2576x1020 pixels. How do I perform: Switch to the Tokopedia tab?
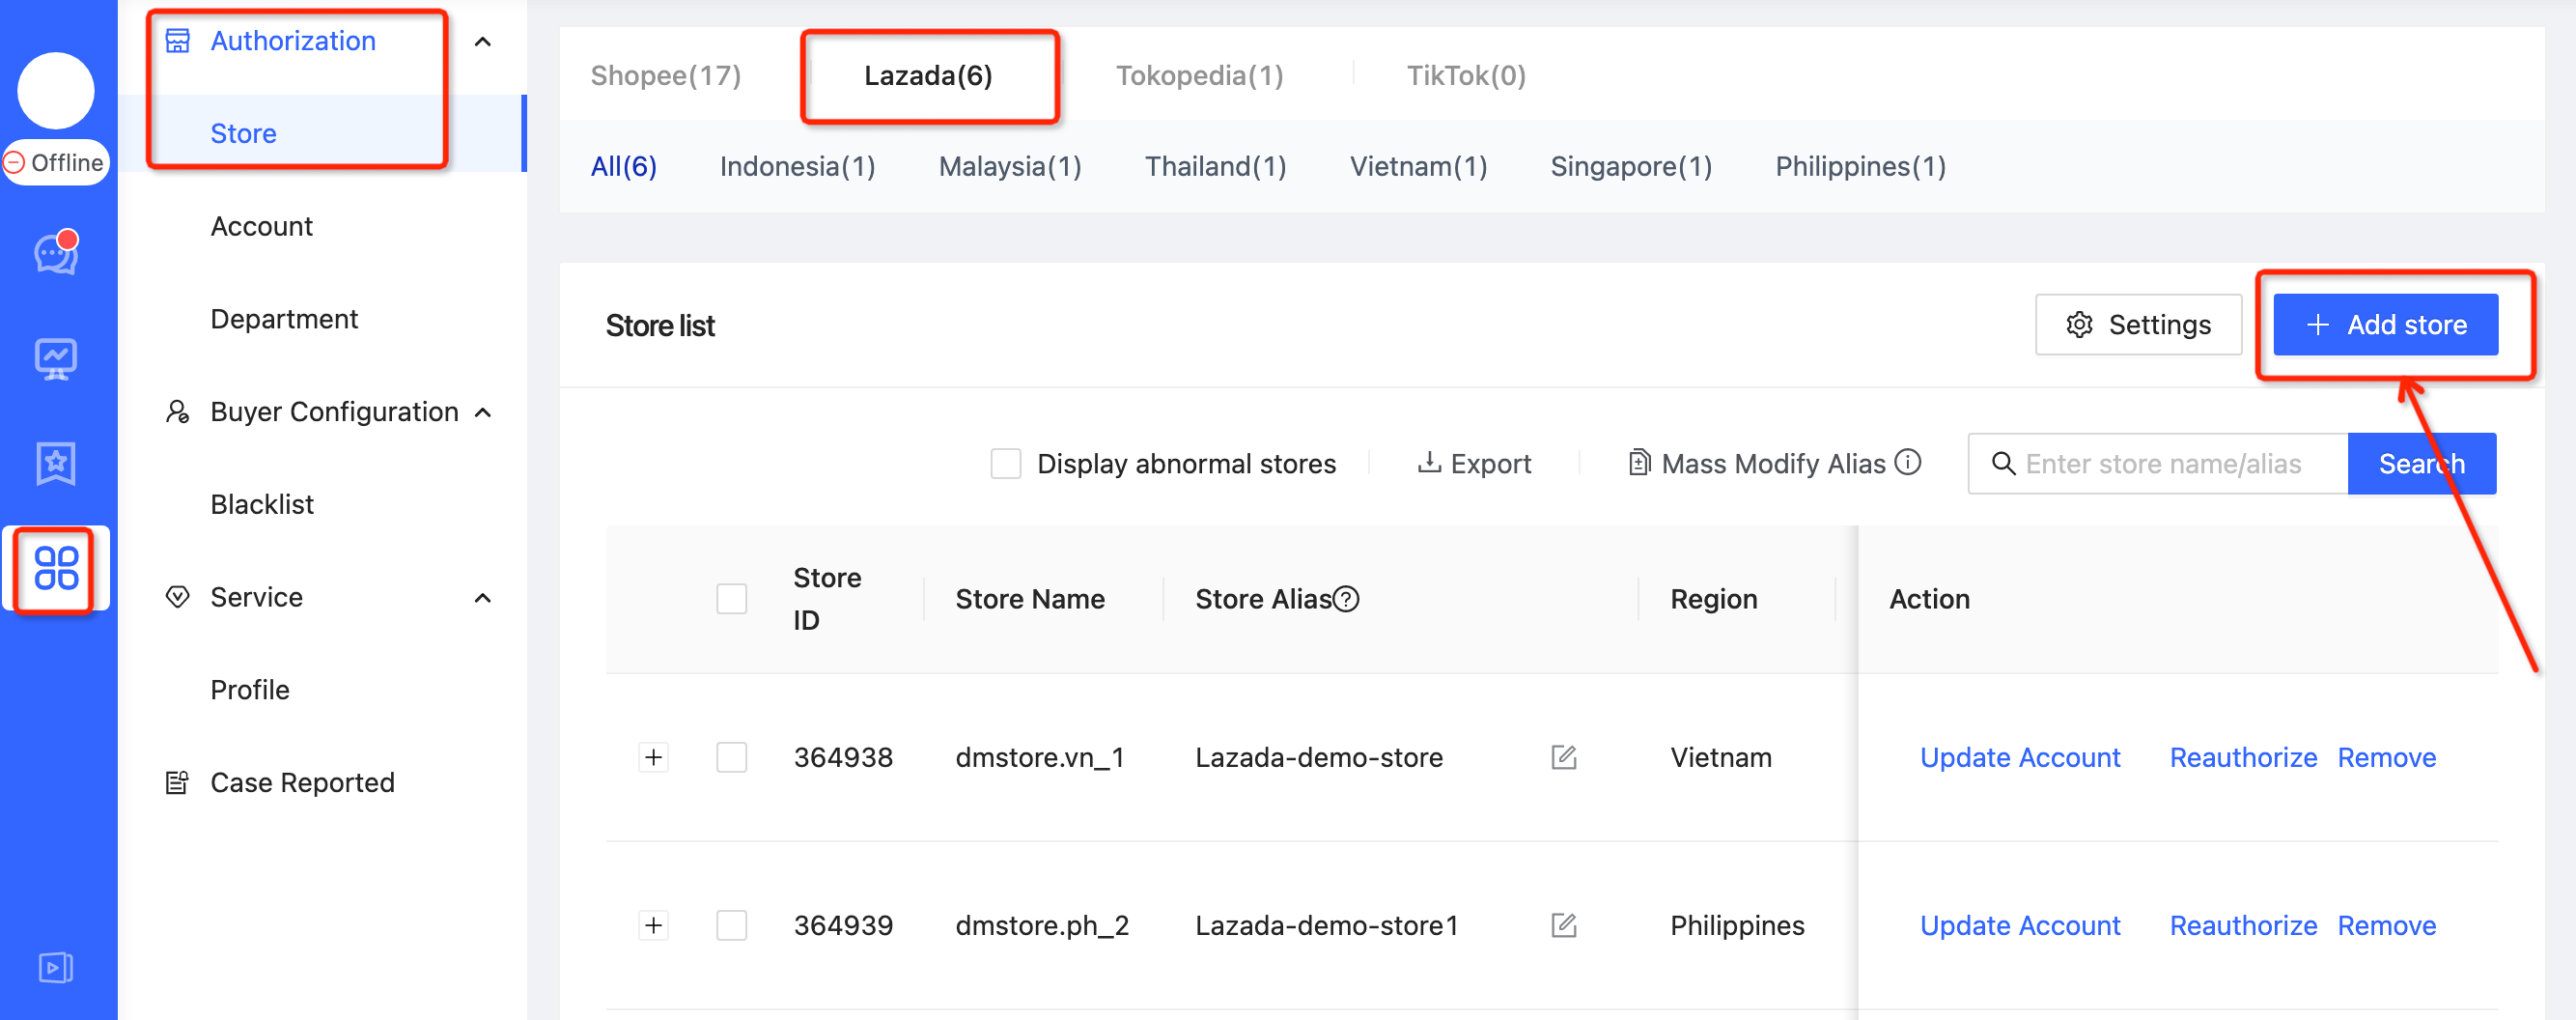(1199, 74)
